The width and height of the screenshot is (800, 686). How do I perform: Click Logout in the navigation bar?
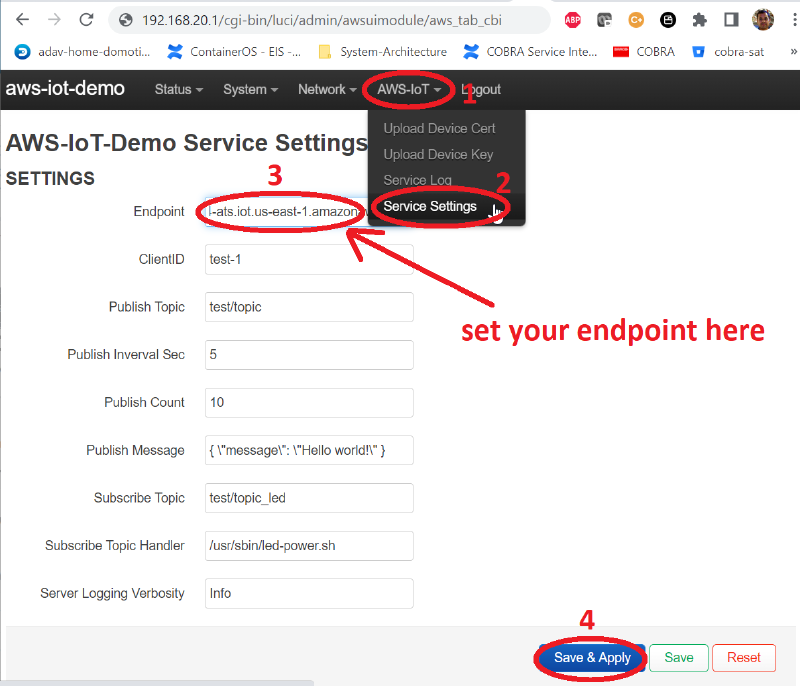click(x=481, y=89)
